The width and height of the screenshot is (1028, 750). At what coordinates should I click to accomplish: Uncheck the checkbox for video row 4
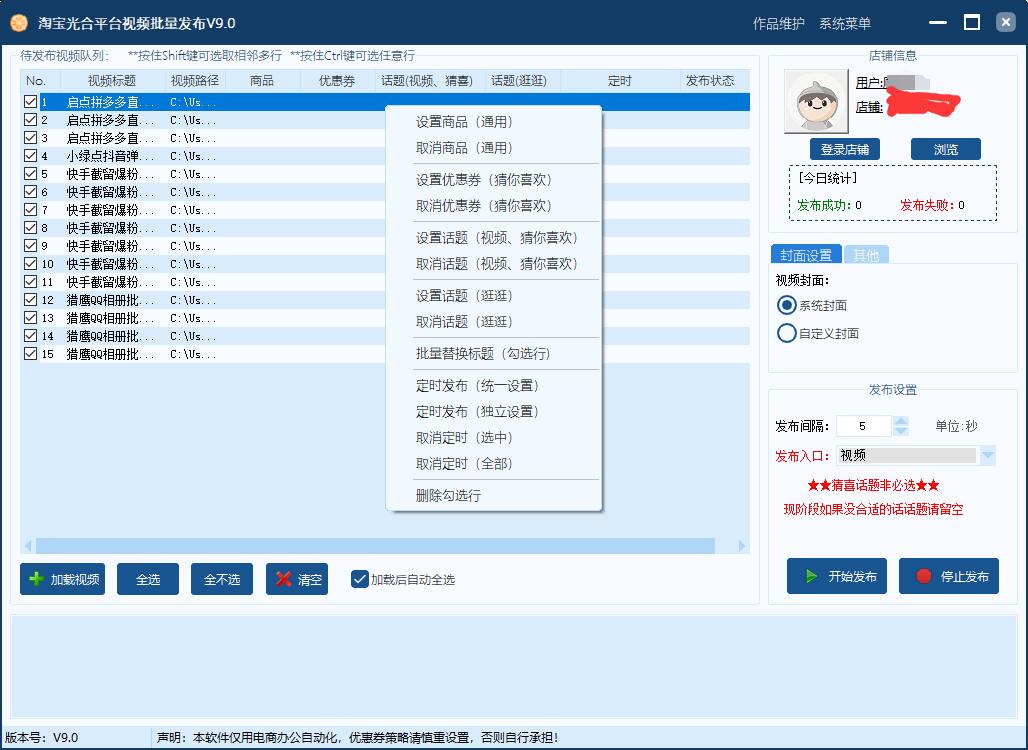pos(30,155)
